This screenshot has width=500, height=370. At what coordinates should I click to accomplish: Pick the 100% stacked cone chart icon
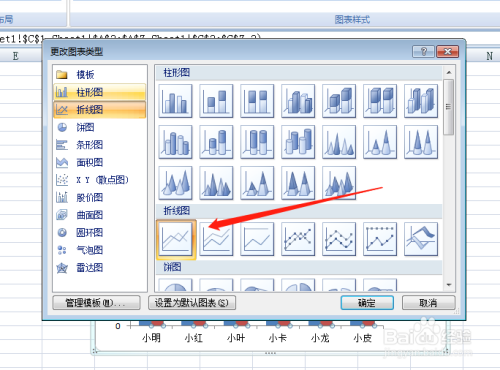(x=421, y=142)
